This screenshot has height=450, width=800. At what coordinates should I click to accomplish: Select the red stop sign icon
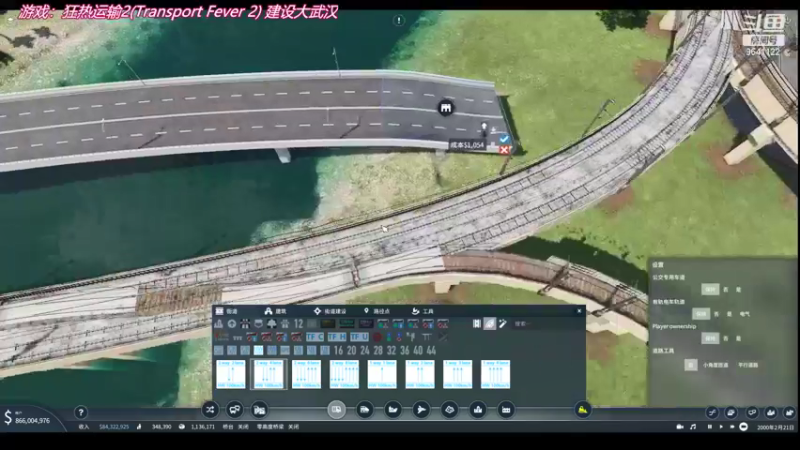click(x=377, y=337)
